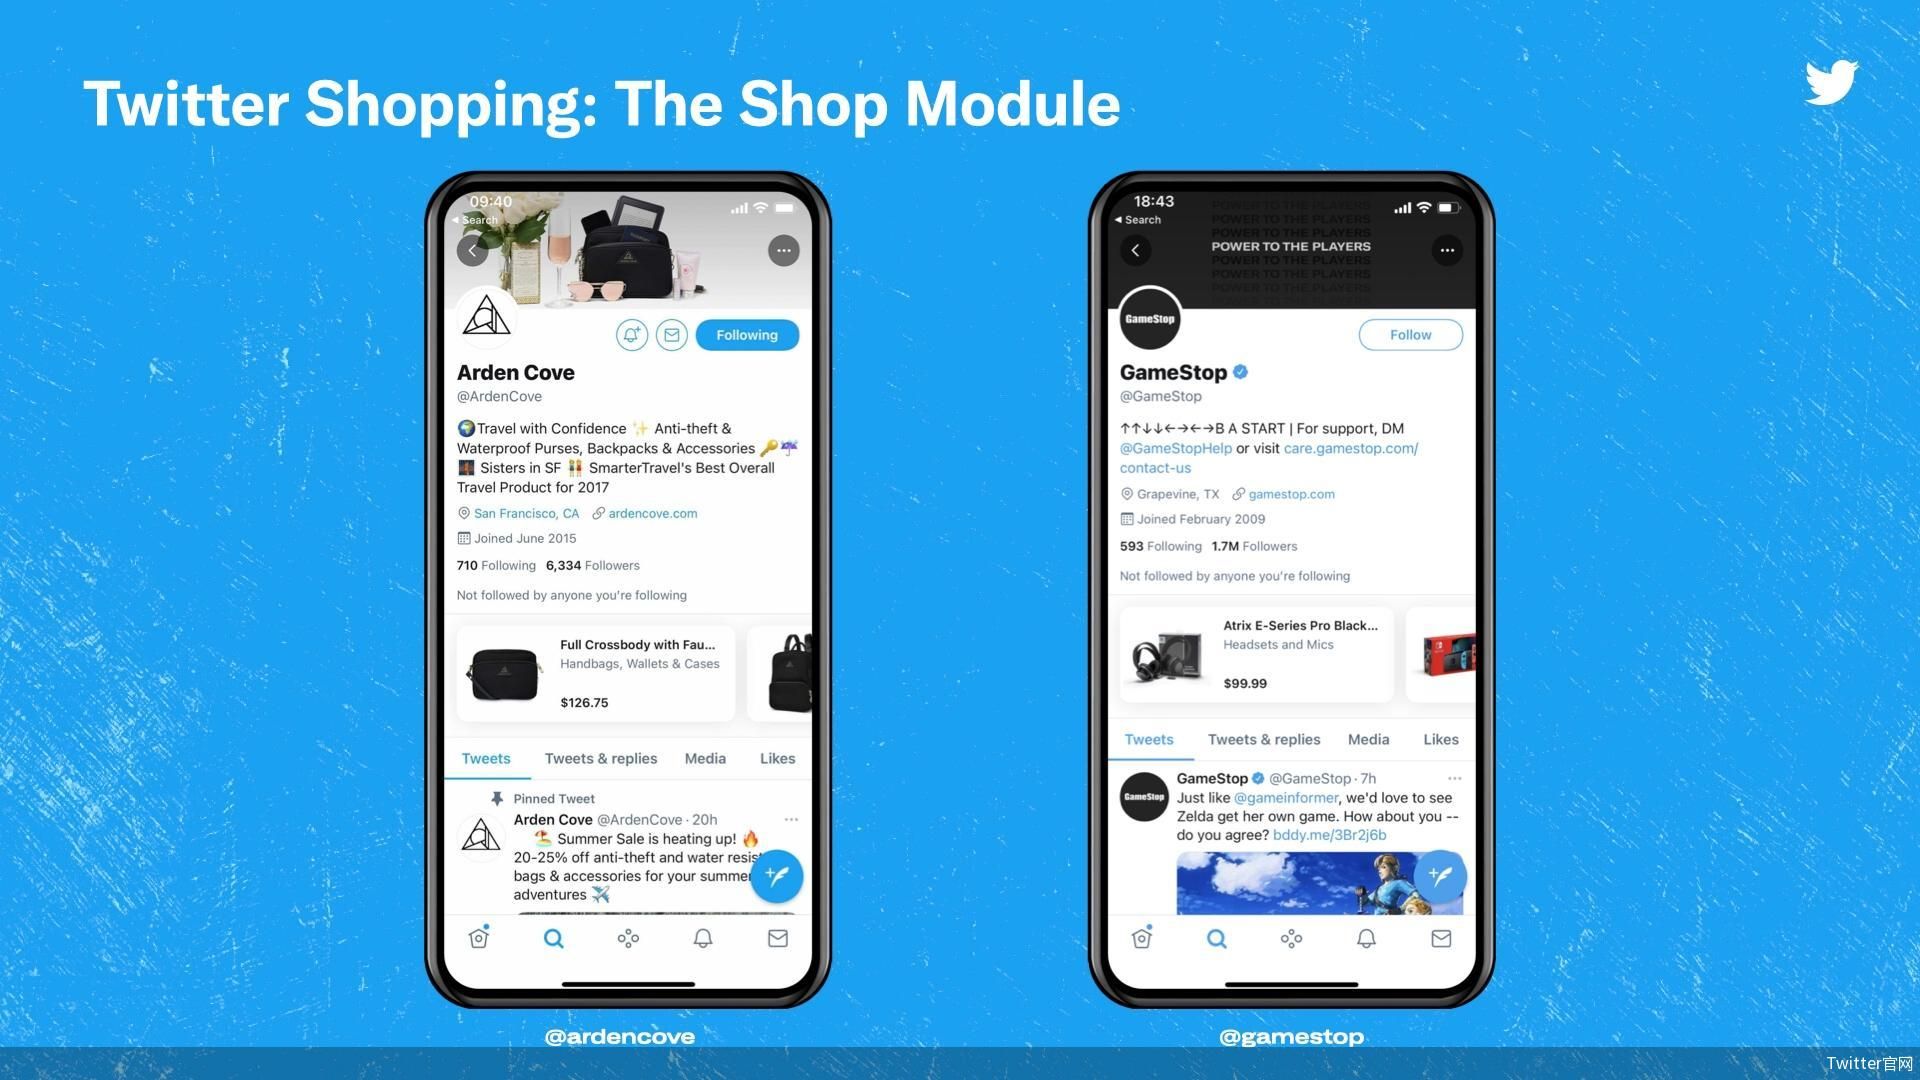Click ardencove.com profile link
Image resolution: width=1920 pixels, height=1080 pixels.
649,513
